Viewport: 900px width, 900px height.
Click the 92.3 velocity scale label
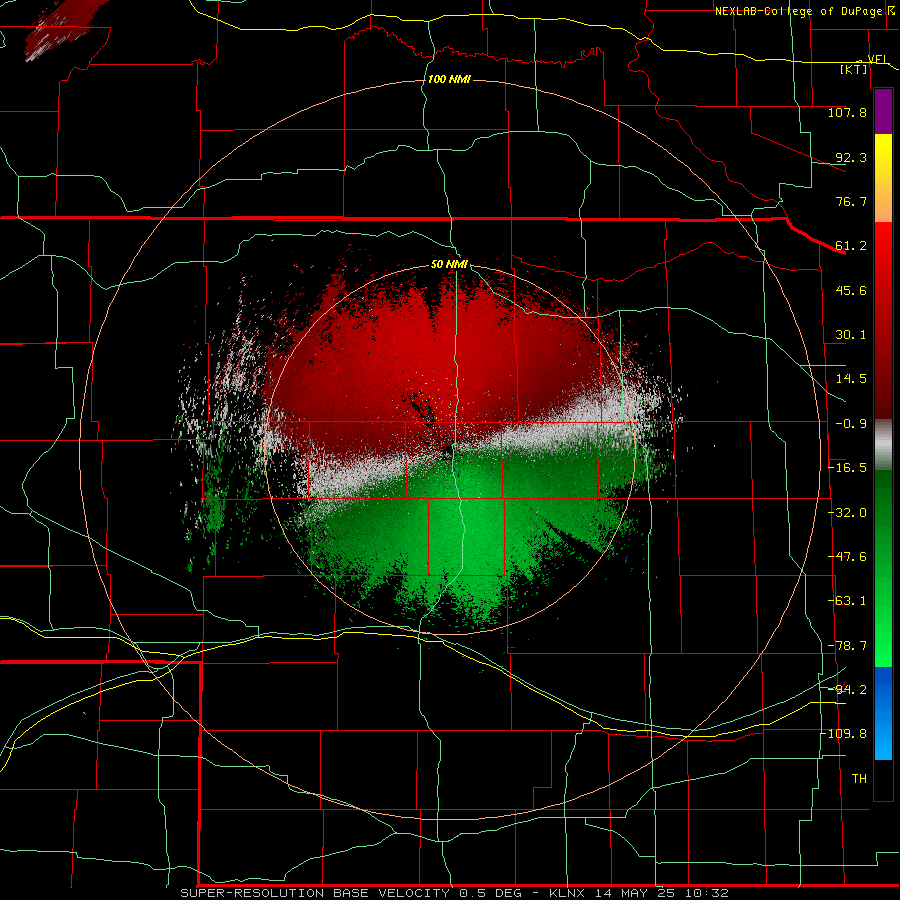tap(851, 157)
